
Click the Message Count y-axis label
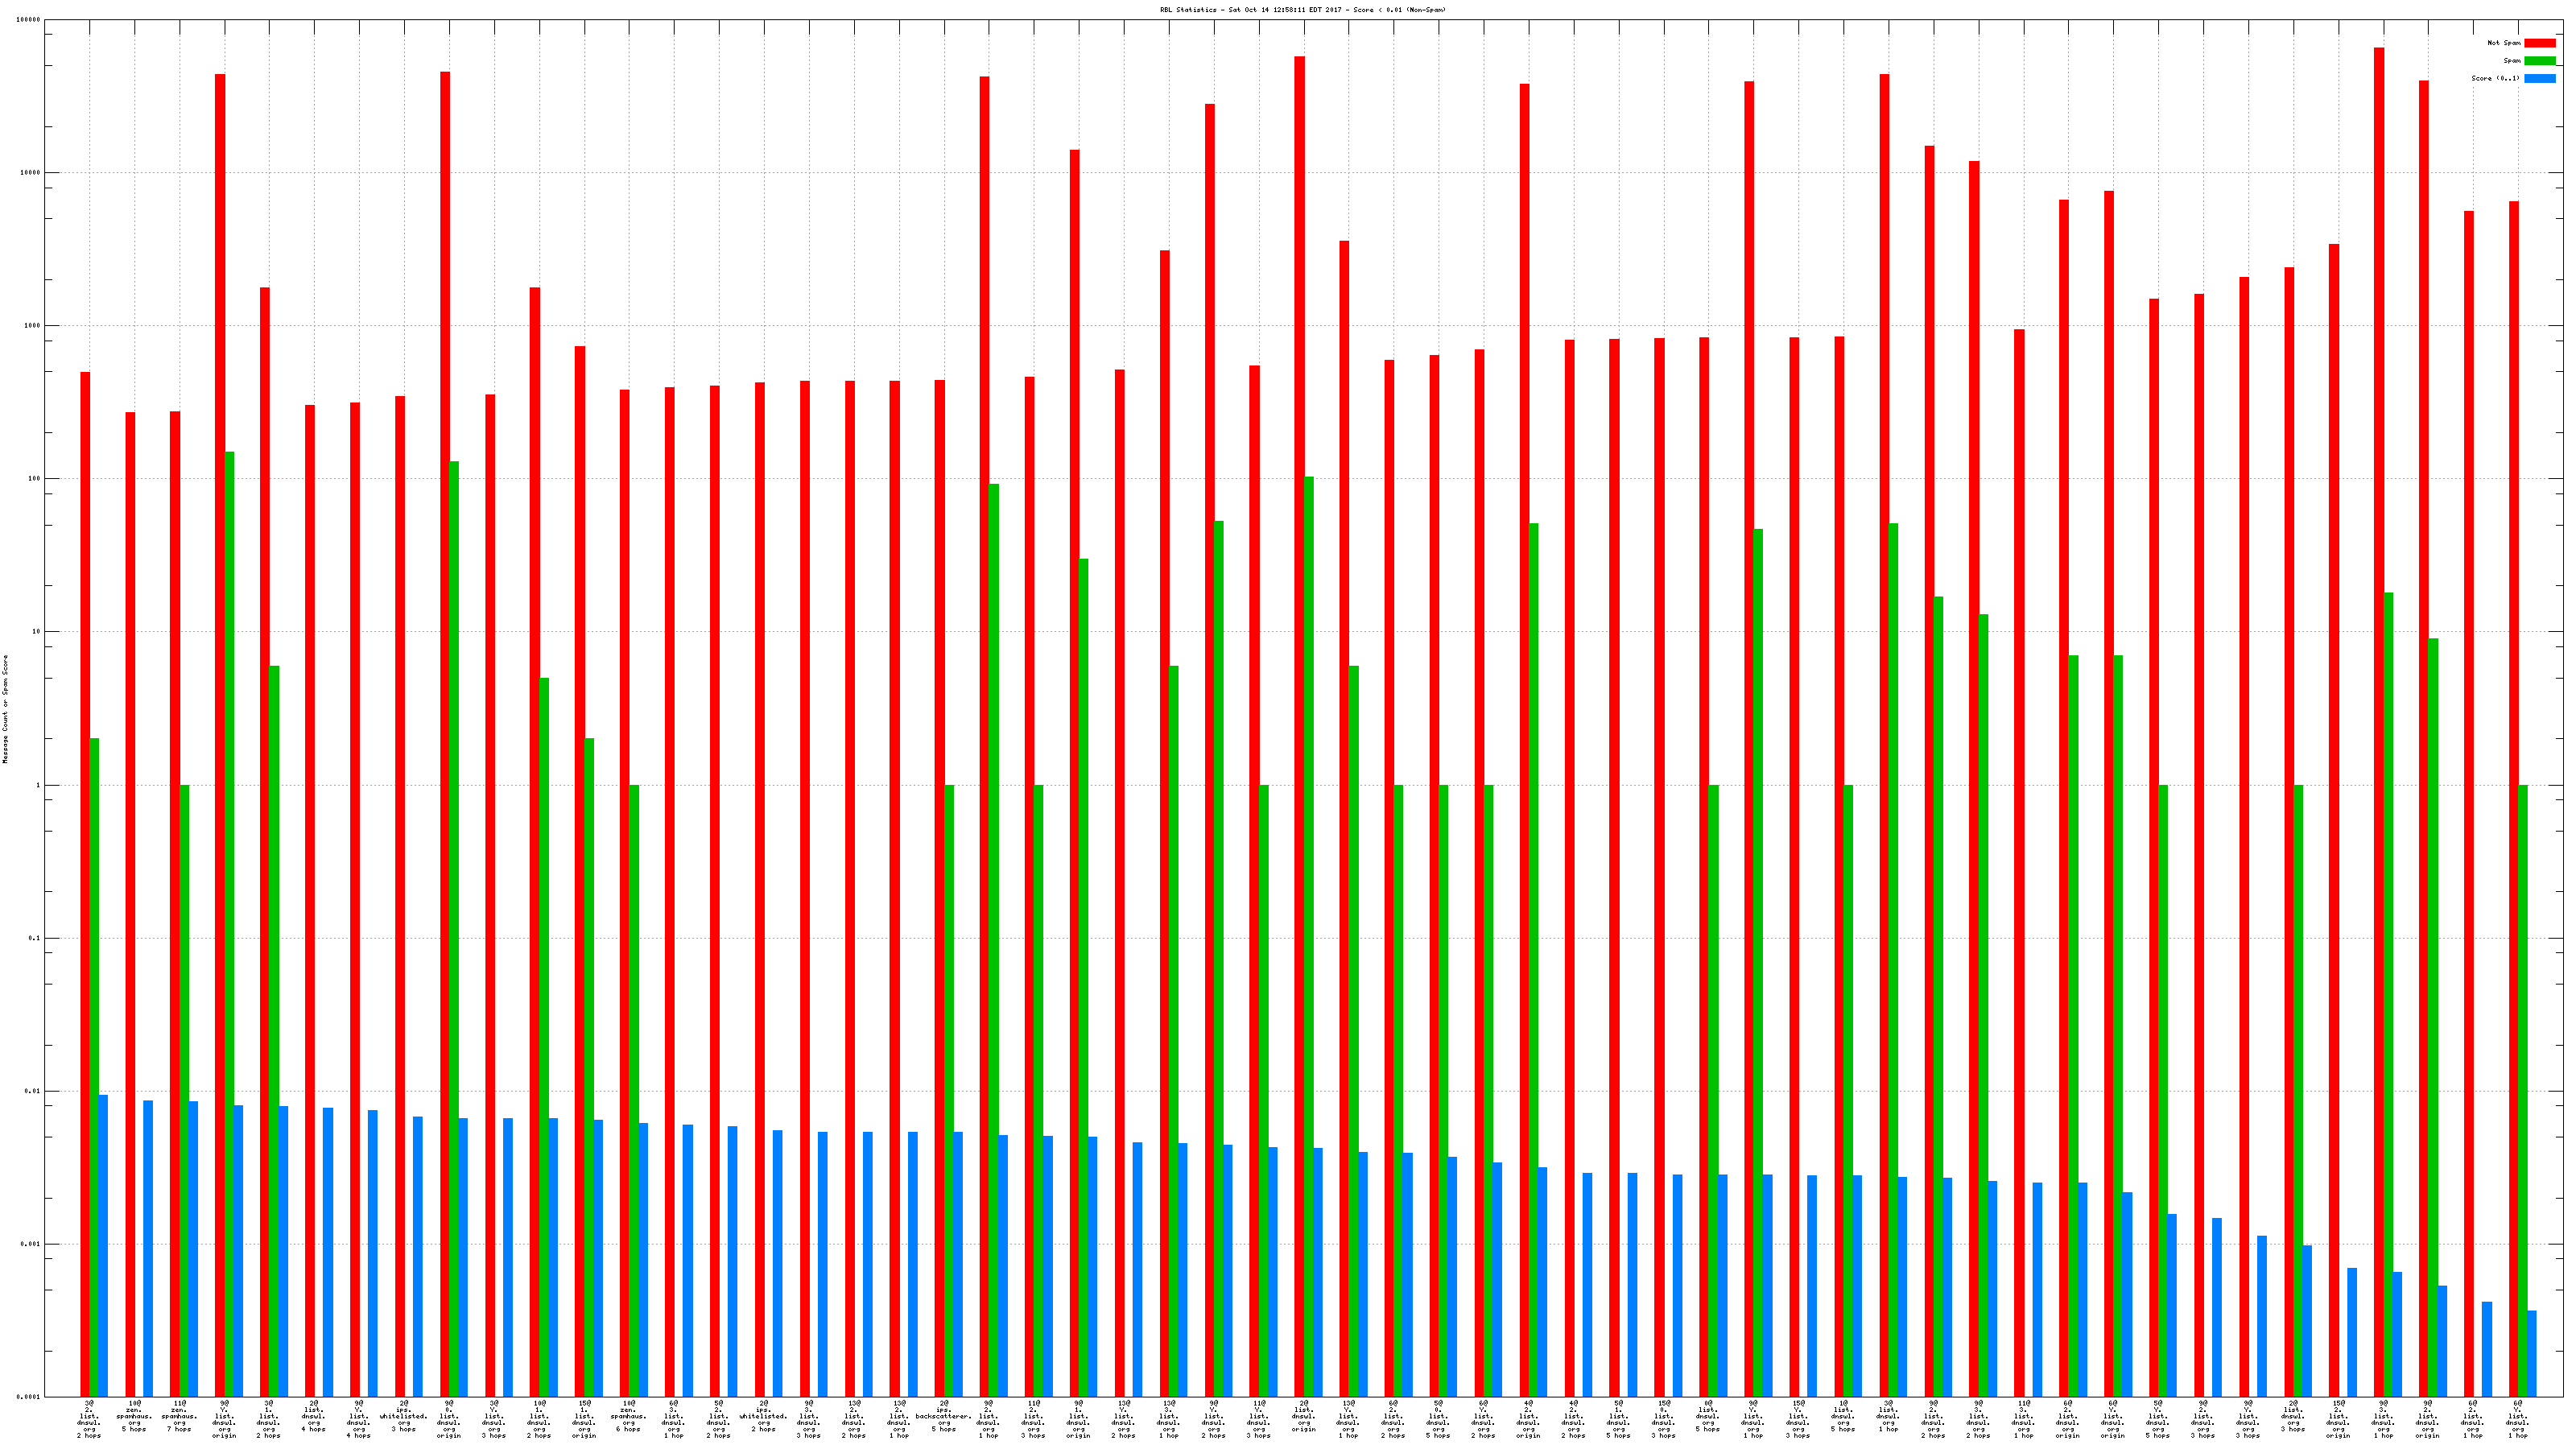[x=5, y=709]
